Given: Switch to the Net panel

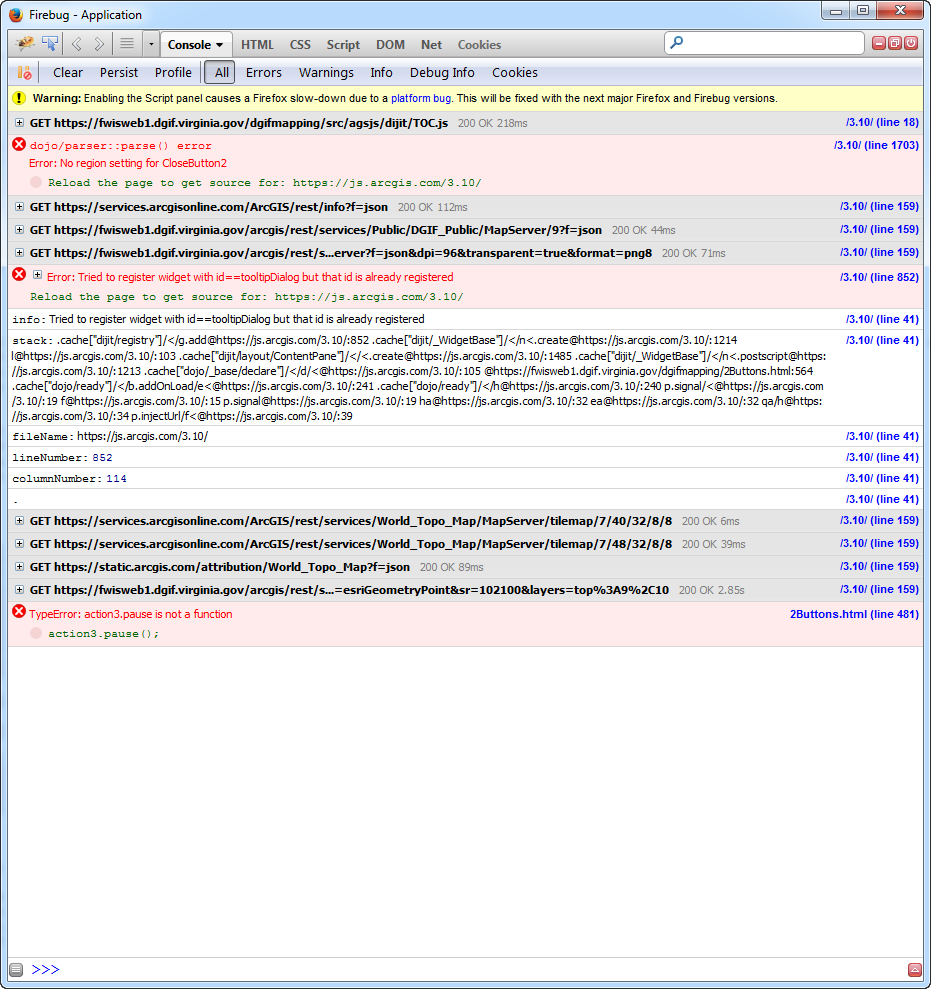Looking at the screenshot, I should (x=431, y=45).
